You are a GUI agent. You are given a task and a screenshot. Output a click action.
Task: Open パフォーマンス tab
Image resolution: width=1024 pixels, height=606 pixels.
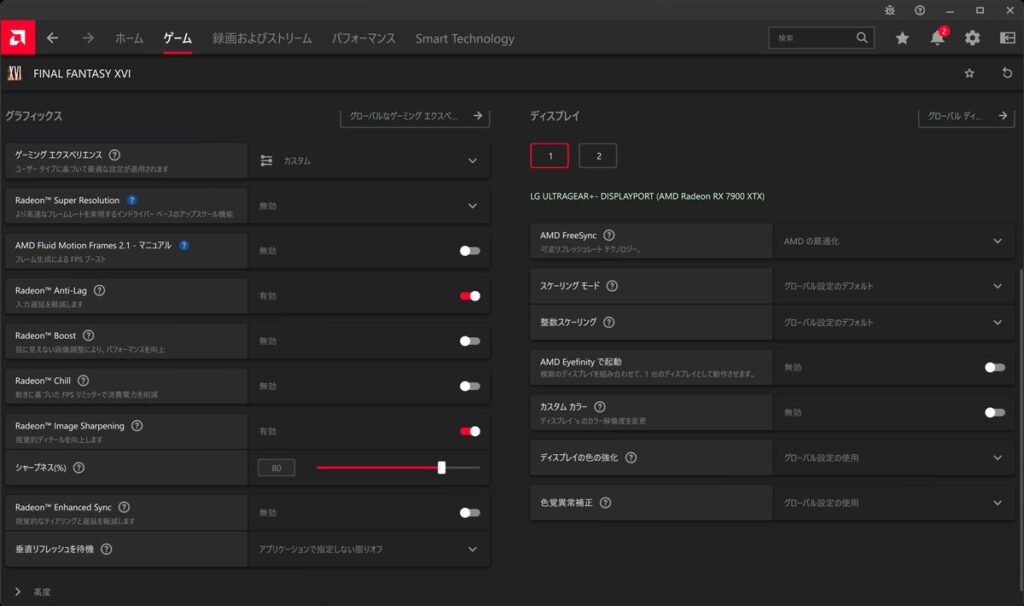364,39
